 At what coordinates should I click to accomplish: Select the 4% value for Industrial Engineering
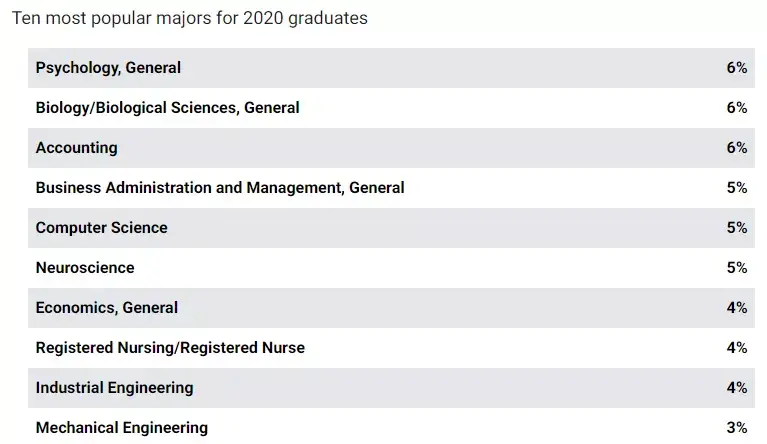click(737, 388)
